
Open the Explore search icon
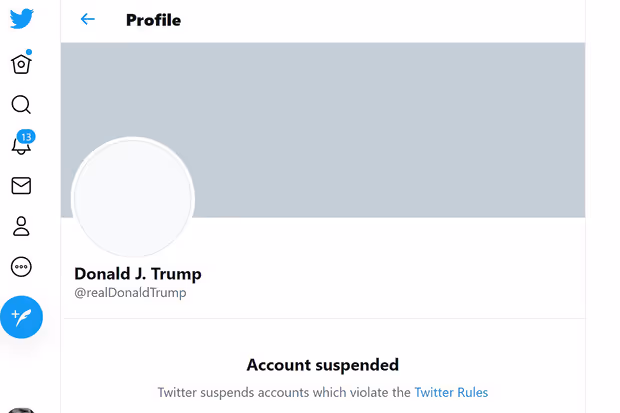[x=21, y=105]
